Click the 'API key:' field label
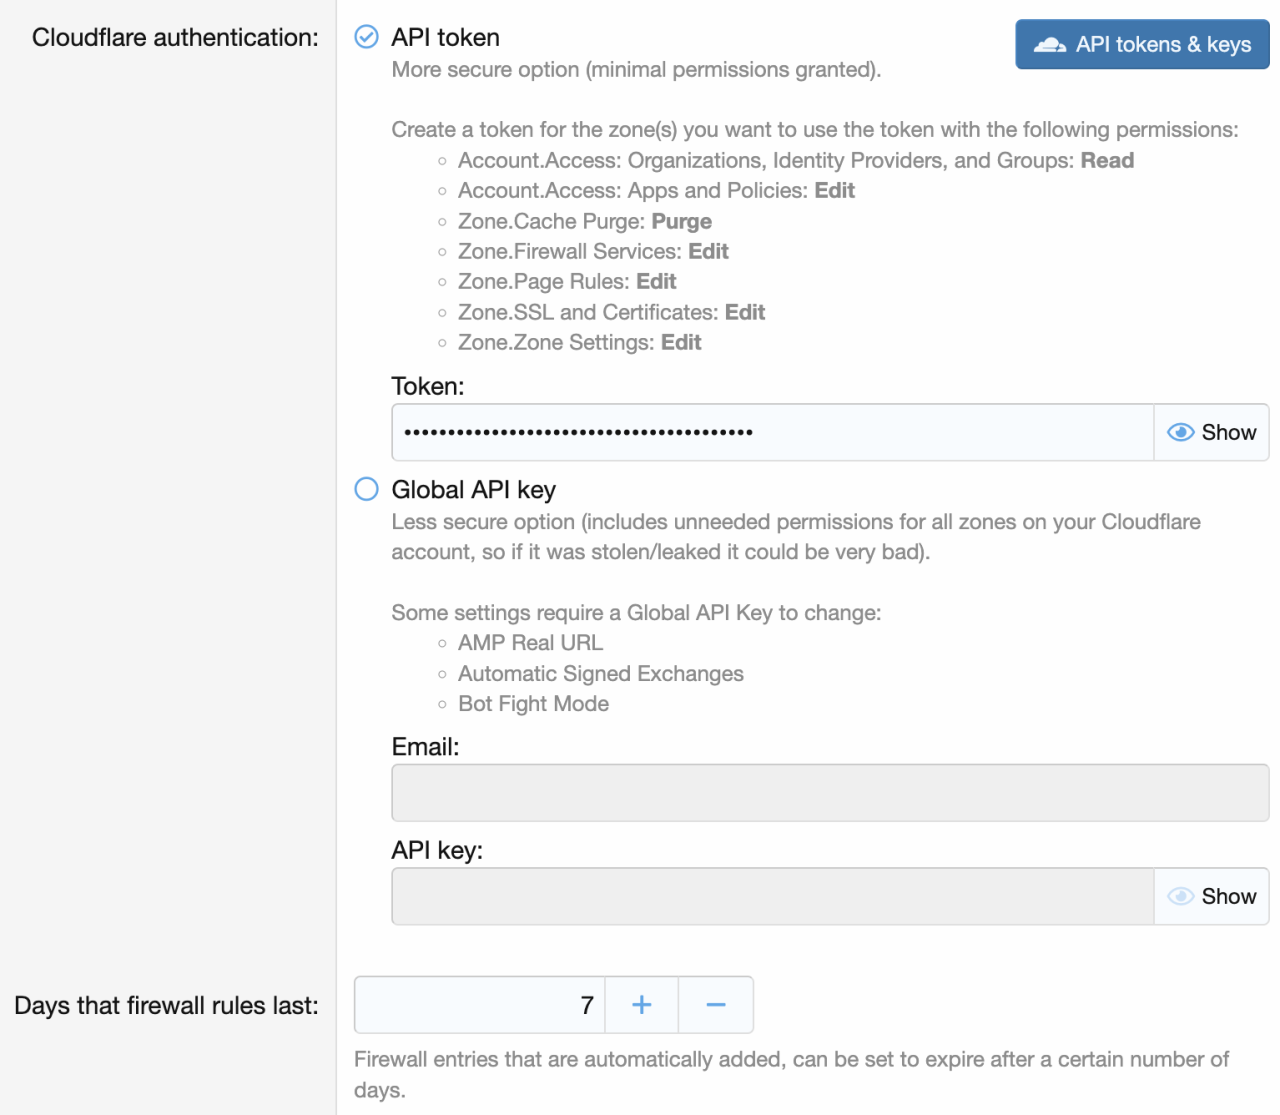Screen dimensions: 1280x1115 point(437,850)
